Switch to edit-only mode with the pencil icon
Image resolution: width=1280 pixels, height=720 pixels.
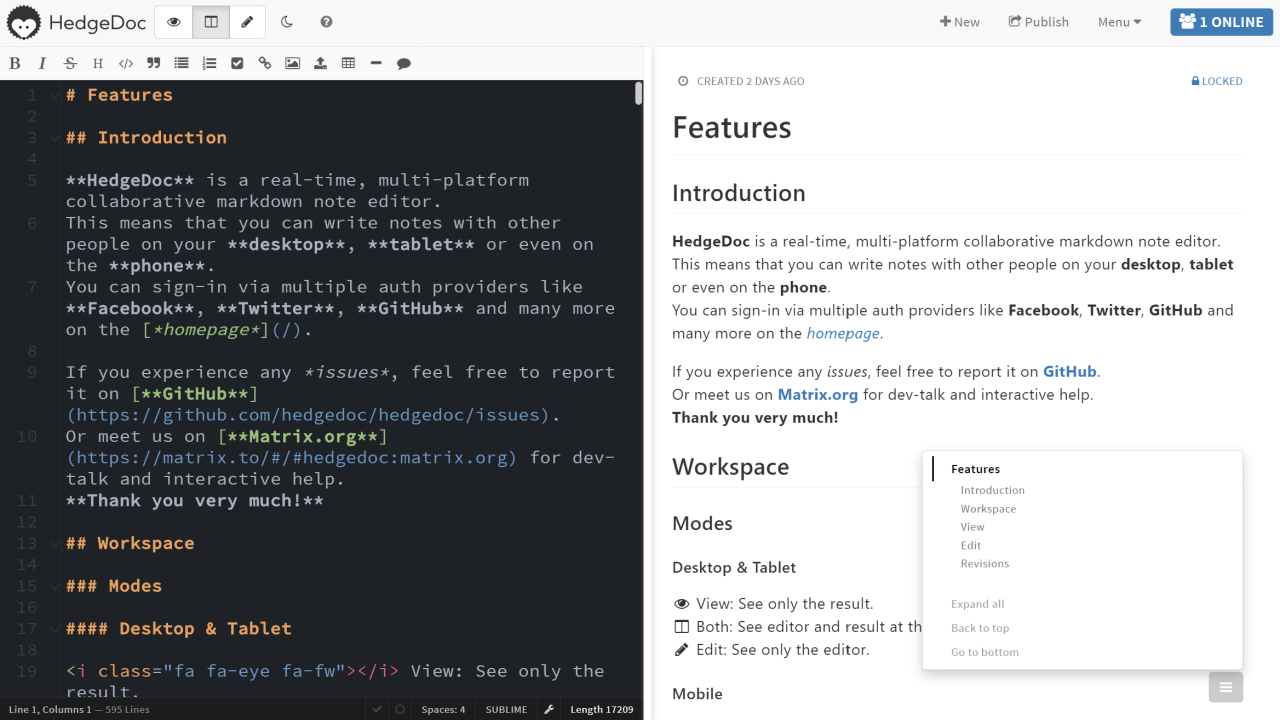coord(247,21)
